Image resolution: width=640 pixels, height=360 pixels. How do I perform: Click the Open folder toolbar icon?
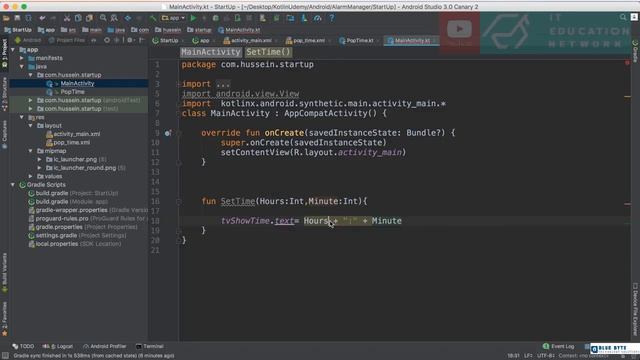point(6,18)
